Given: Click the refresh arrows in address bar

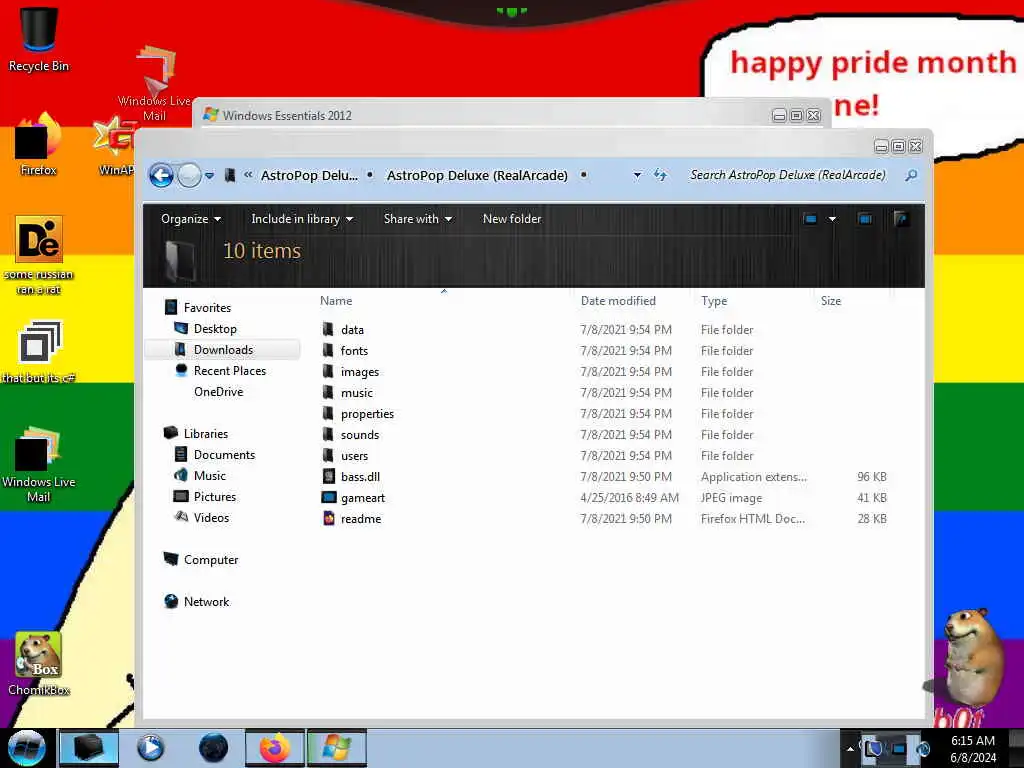Looking at the screenshot, I should [x=660, y=175].
